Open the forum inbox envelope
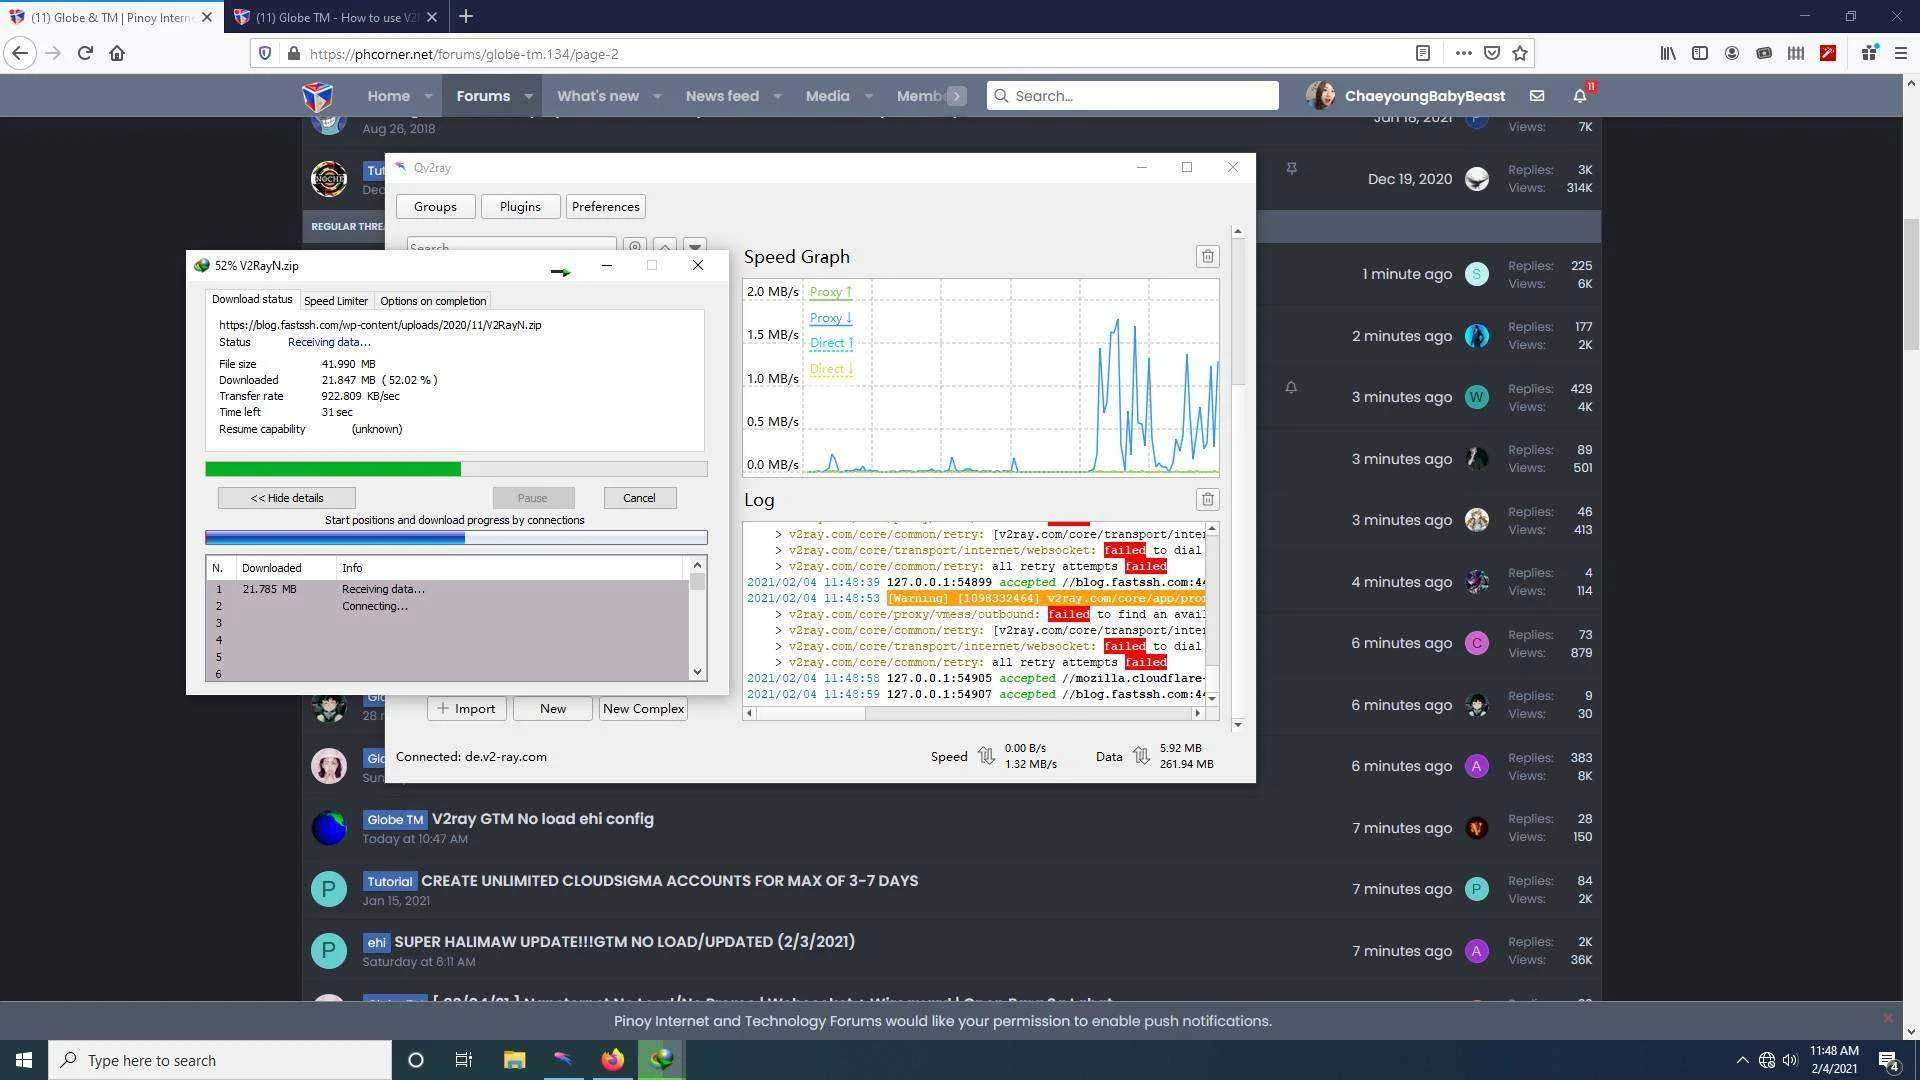1920x1080 pixels. 1537,96
